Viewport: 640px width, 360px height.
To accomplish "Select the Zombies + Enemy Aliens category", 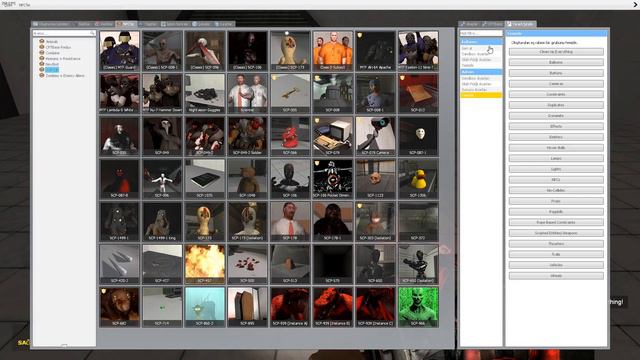I will 64,76.
